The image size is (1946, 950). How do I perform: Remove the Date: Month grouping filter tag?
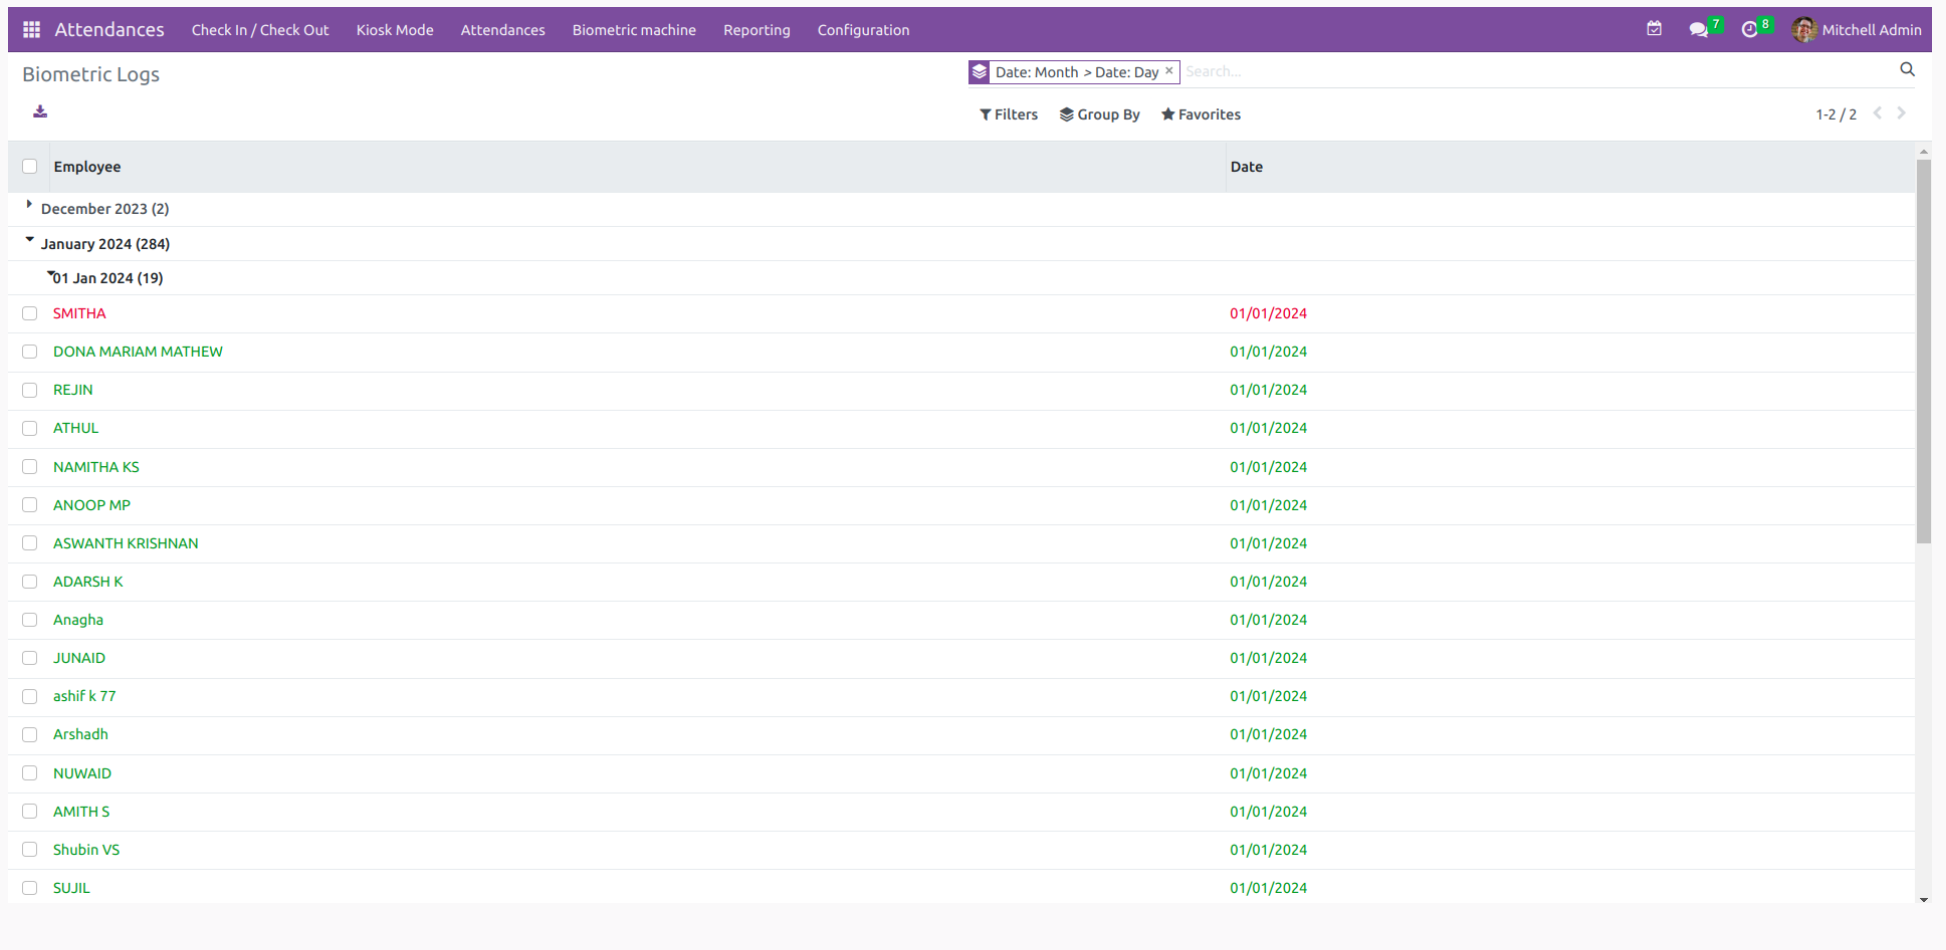pyautogui.click(x=1169, y=71)
